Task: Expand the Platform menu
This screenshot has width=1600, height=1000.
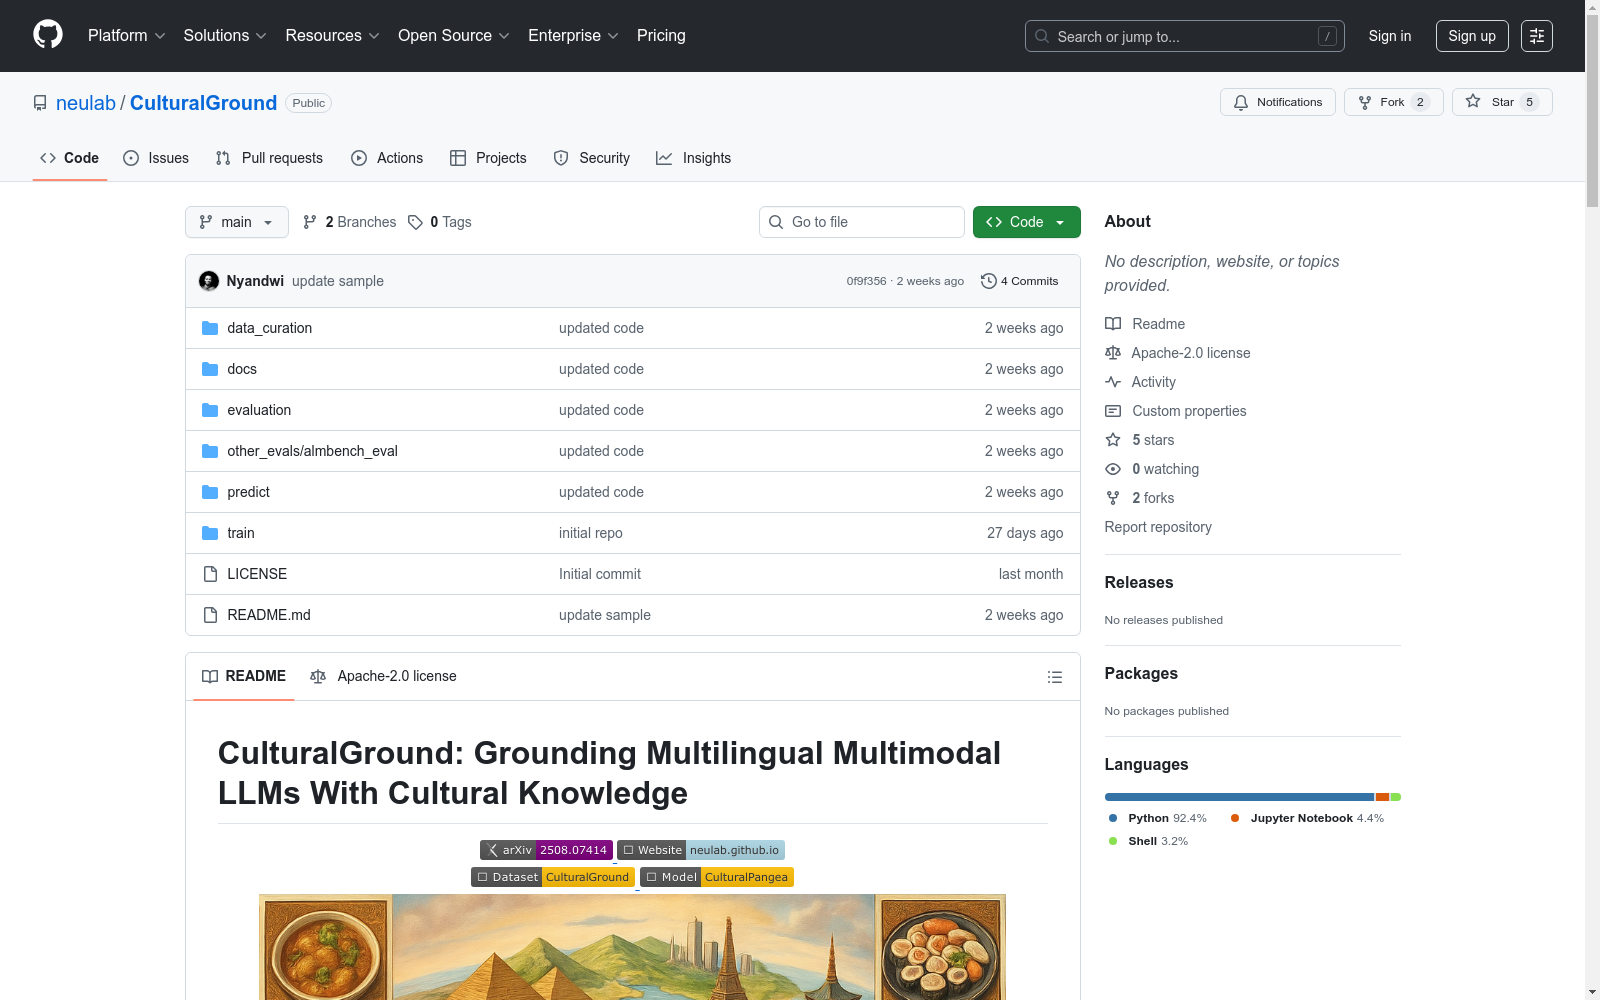Action: (126, 36)
